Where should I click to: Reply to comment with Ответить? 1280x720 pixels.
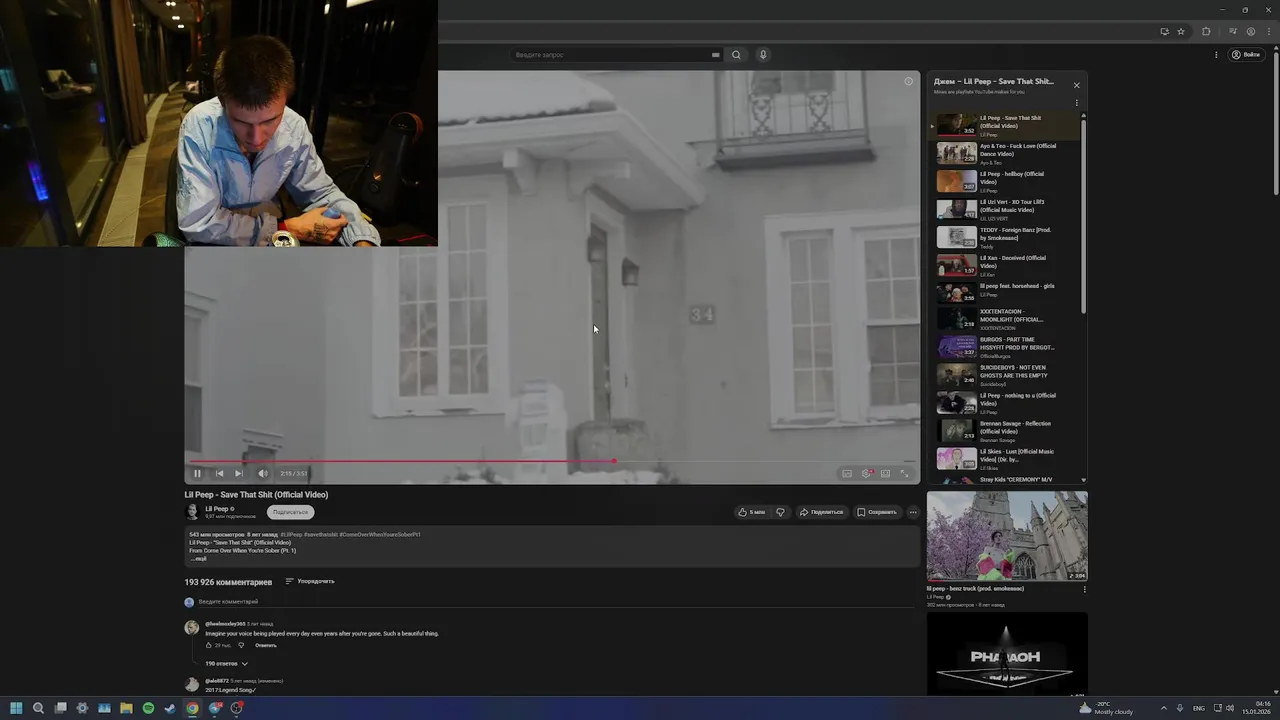coord(266,645)
